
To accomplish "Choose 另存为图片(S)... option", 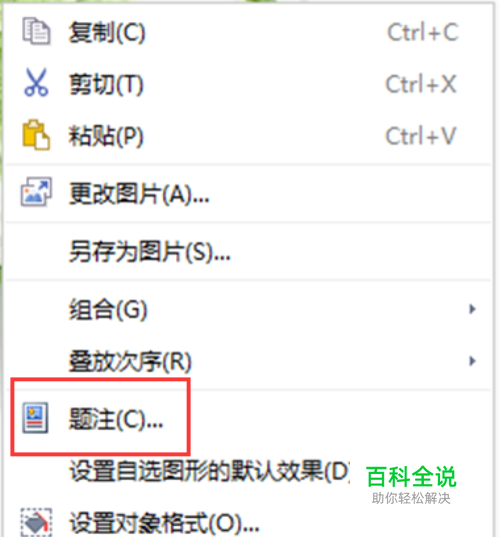I will pos(248,251).
